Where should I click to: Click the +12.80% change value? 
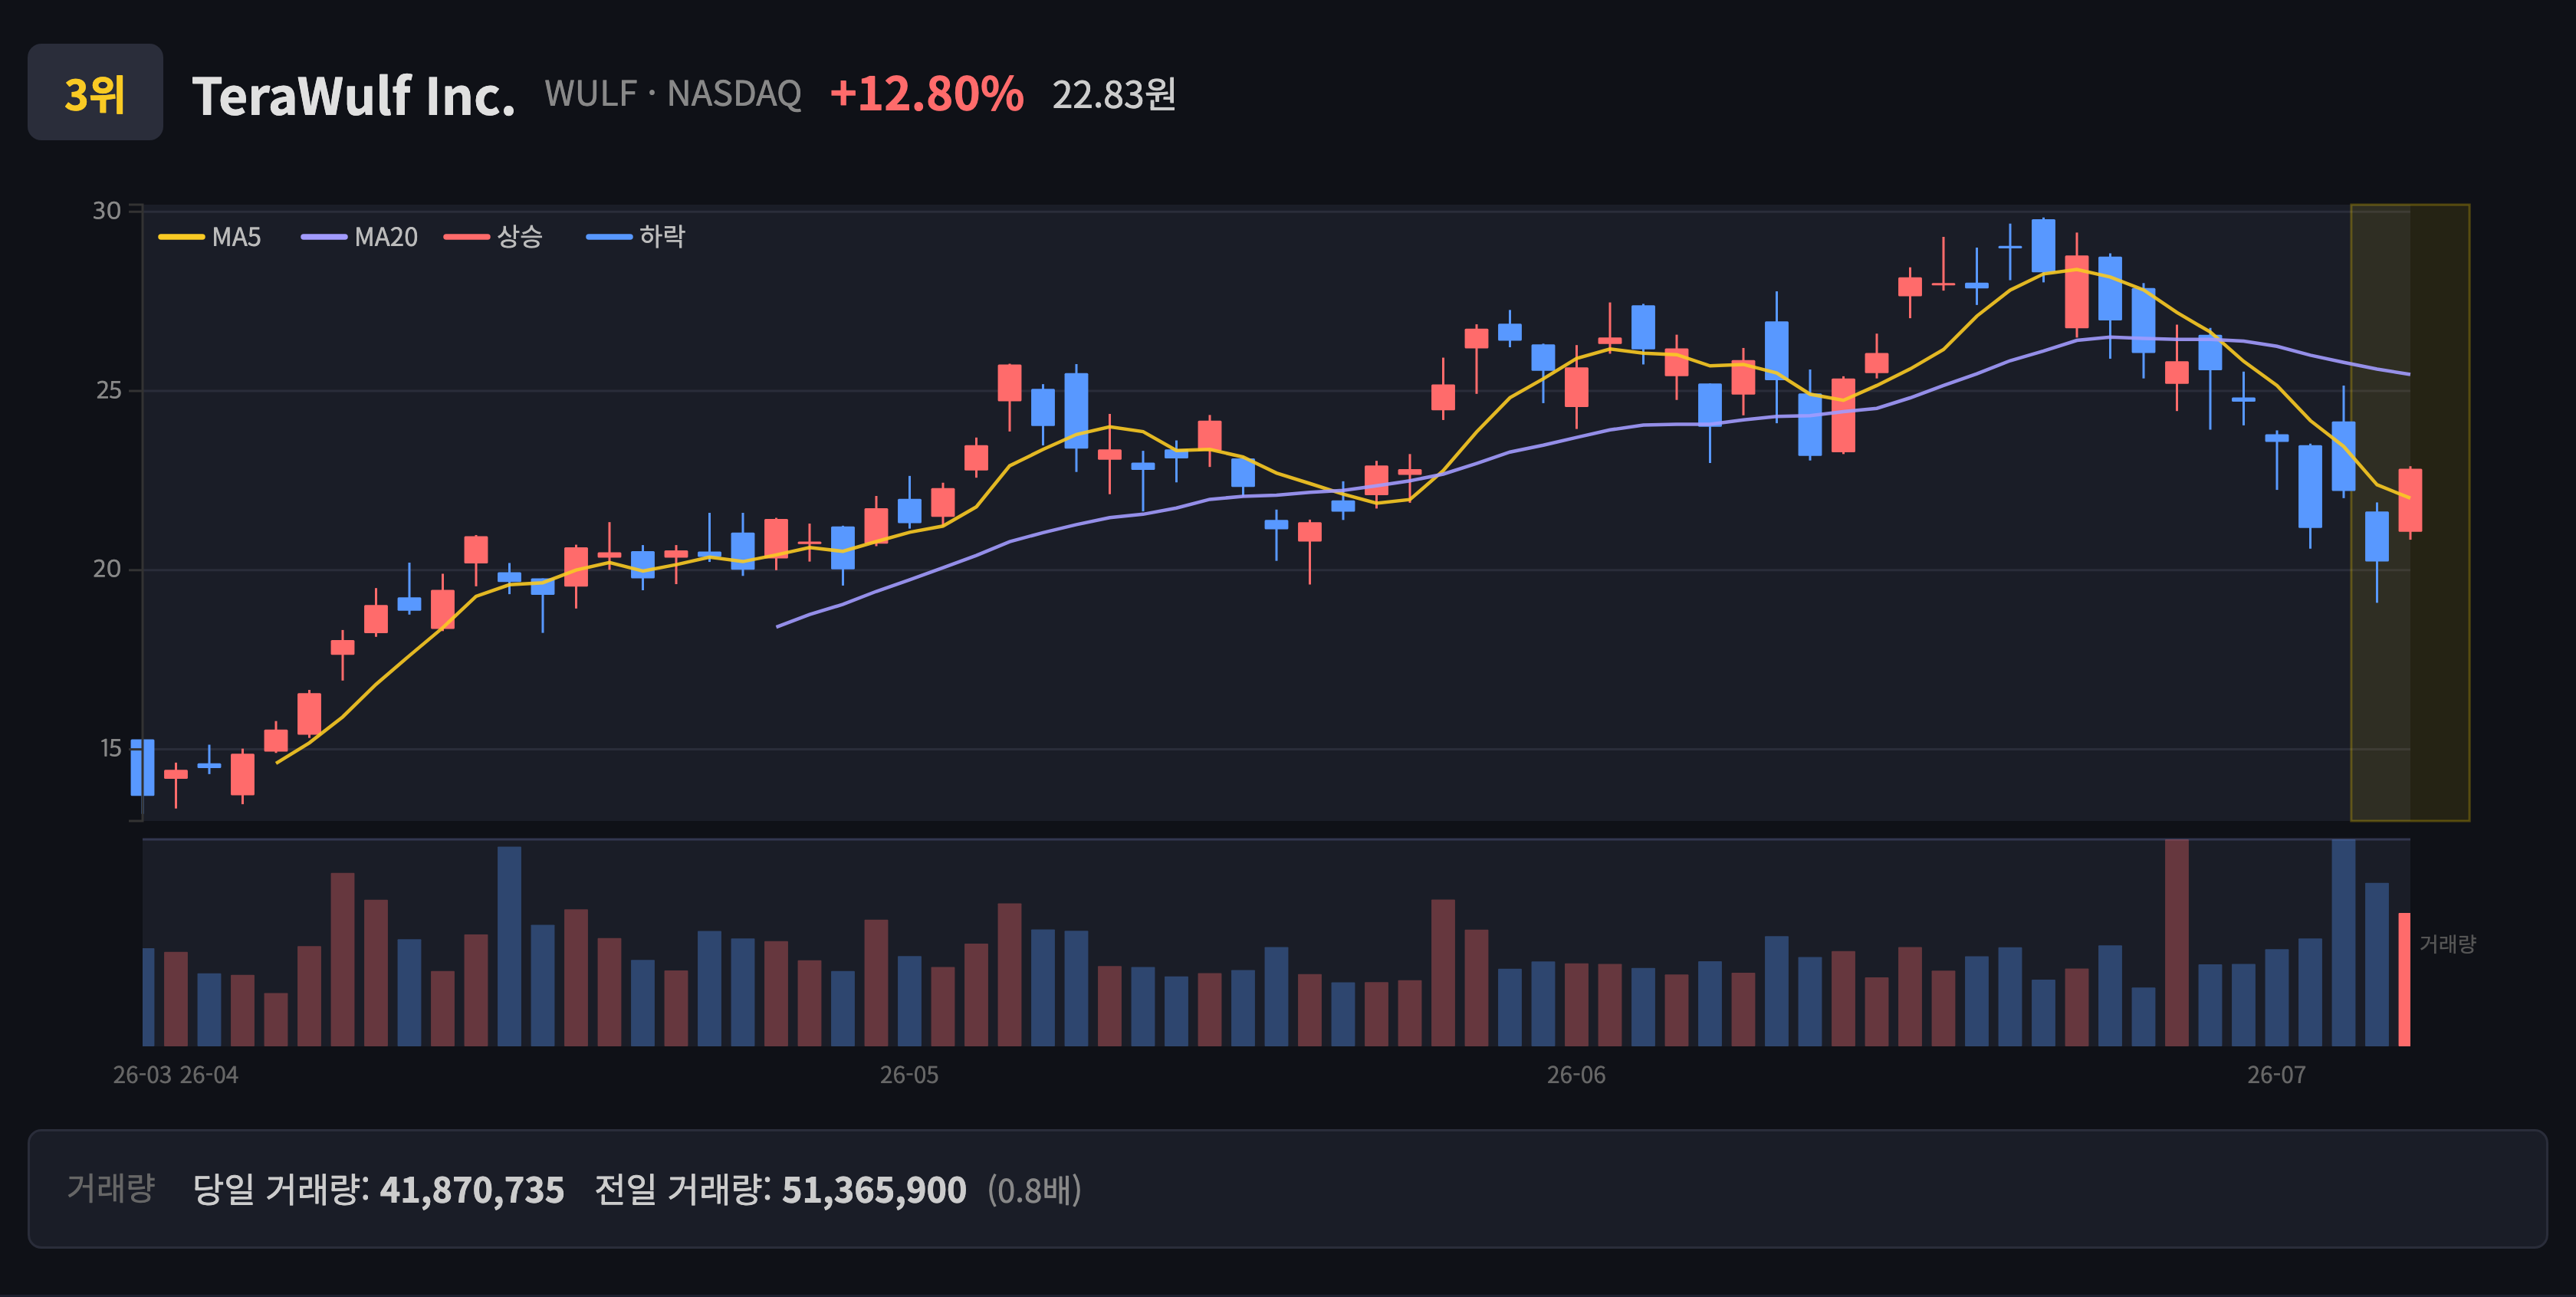tap(926, 94)
